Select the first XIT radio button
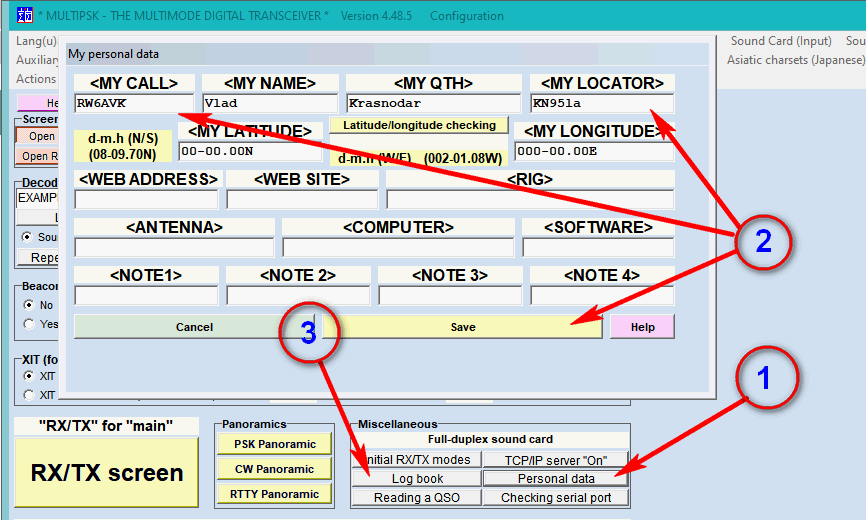Screen dimensions: 866x520 point(29,376)
